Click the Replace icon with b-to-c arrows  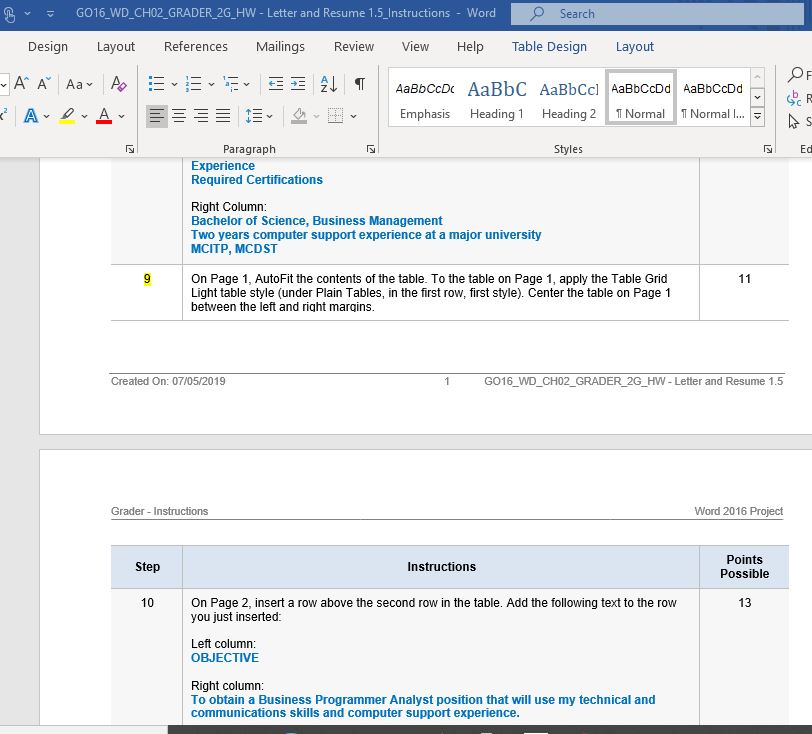[x=796, y=98]
